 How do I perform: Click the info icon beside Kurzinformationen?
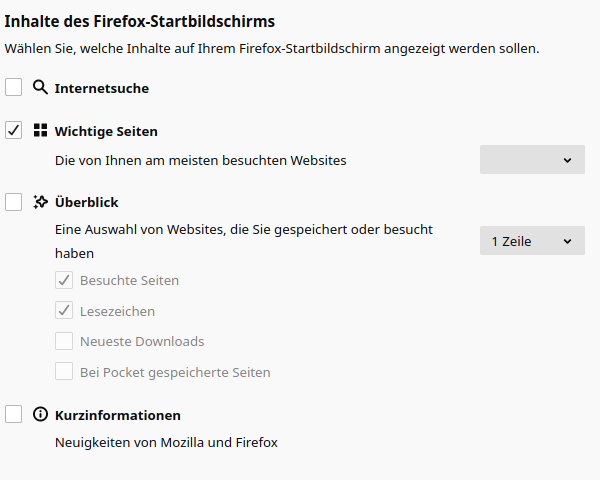(40, 414)
